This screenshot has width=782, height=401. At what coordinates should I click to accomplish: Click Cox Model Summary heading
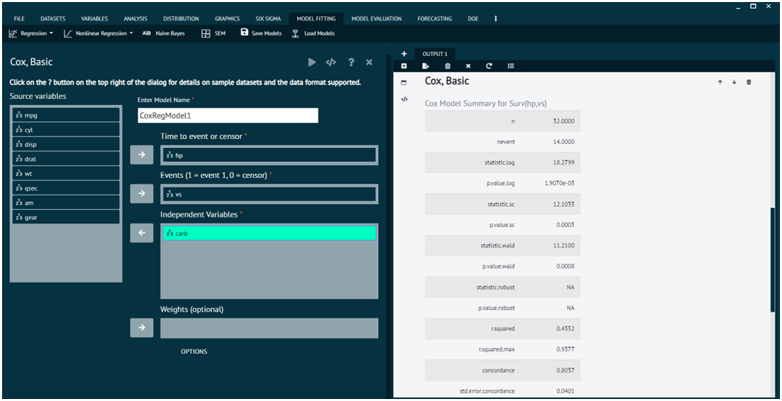(x=488, y=104)
